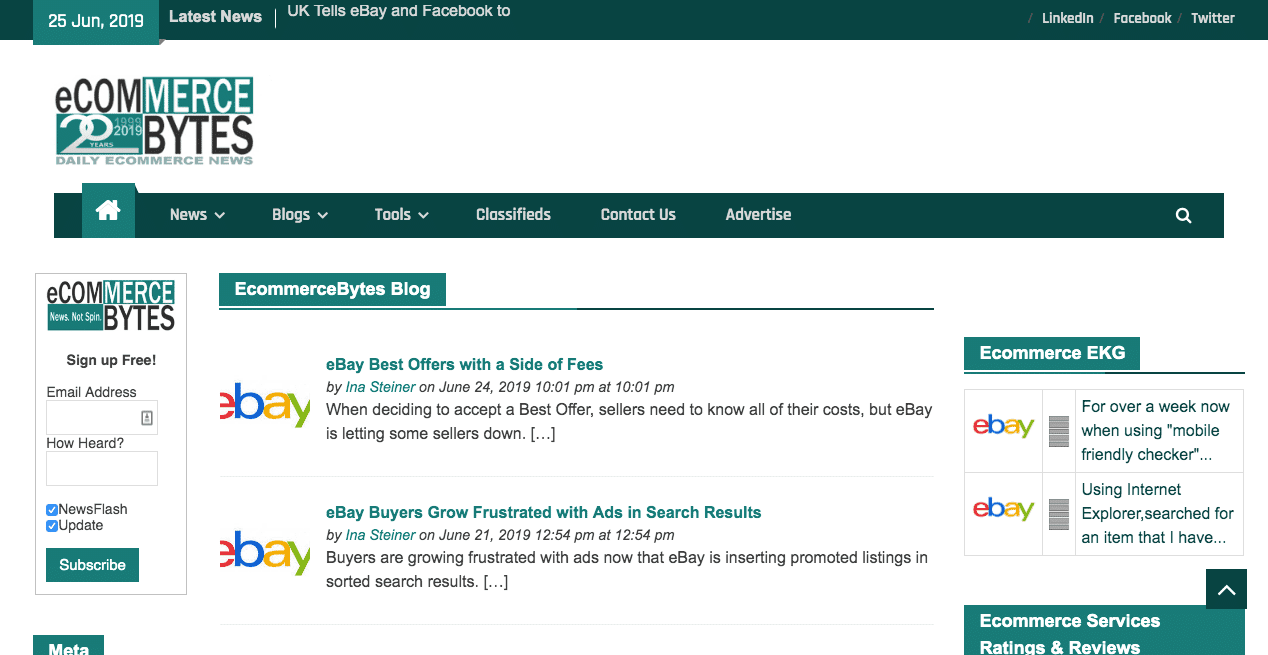Click Ina Steiner author link on June 24 post
This screenshot has width=1268, height=655.
pyautogui.click(x=380, y=387)
